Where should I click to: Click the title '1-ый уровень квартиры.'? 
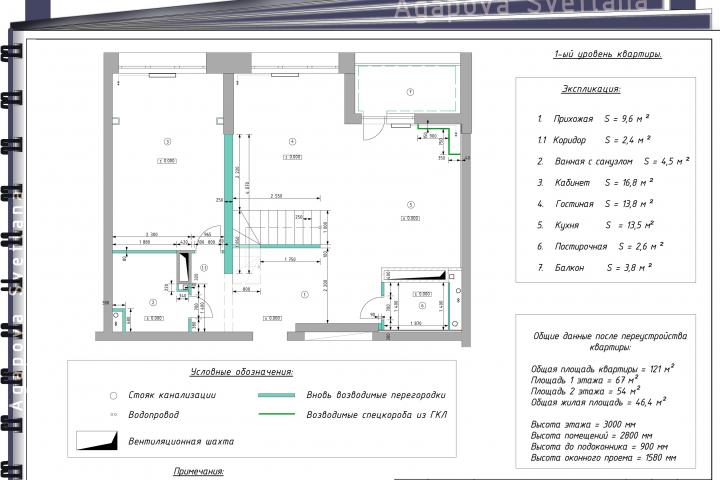(x=608, y=54)
